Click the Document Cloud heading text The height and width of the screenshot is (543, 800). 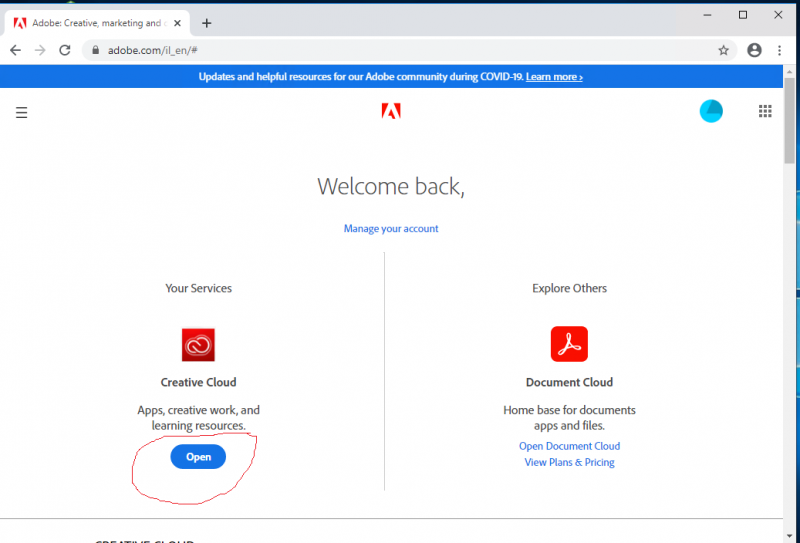click(569, 382)
